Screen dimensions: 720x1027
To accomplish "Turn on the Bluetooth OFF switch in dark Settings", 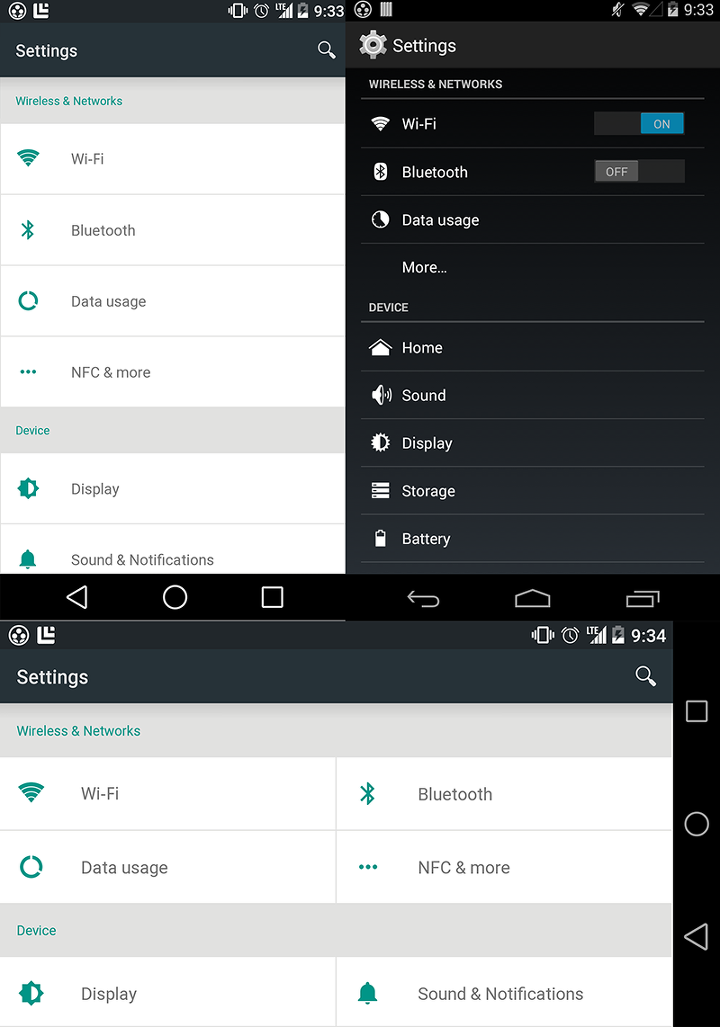I will [x=639, y=172].
